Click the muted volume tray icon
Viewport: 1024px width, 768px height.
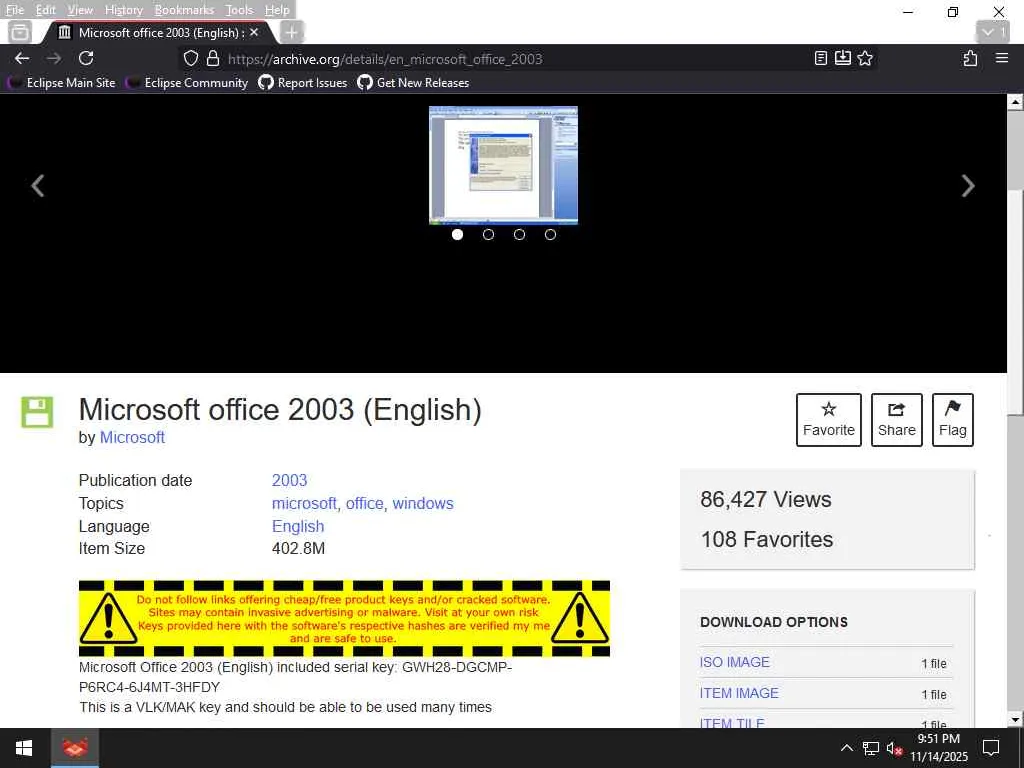(894, 748)
